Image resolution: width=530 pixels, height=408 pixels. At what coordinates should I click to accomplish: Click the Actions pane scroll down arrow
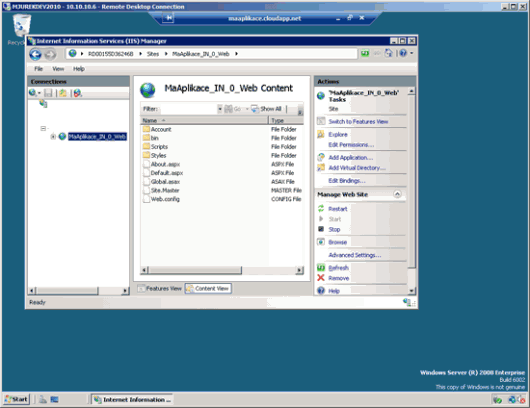411,291
